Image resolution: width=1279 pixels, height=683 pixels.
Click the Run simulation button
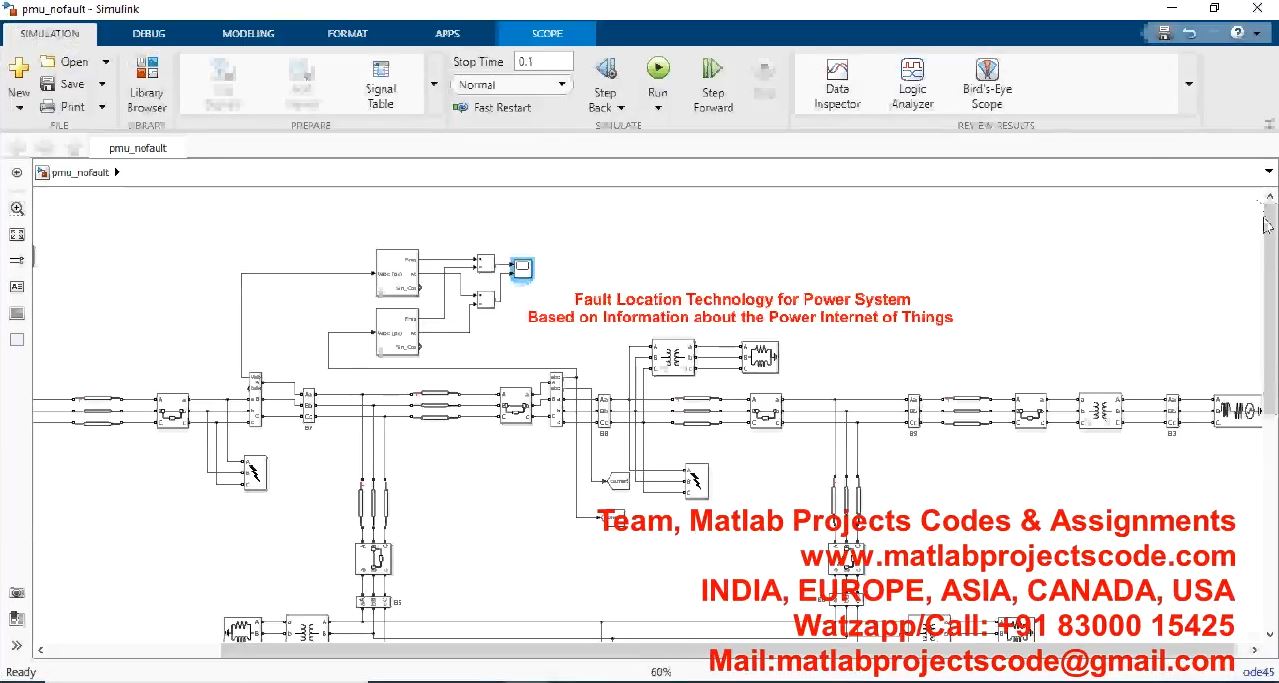point(657,69)
